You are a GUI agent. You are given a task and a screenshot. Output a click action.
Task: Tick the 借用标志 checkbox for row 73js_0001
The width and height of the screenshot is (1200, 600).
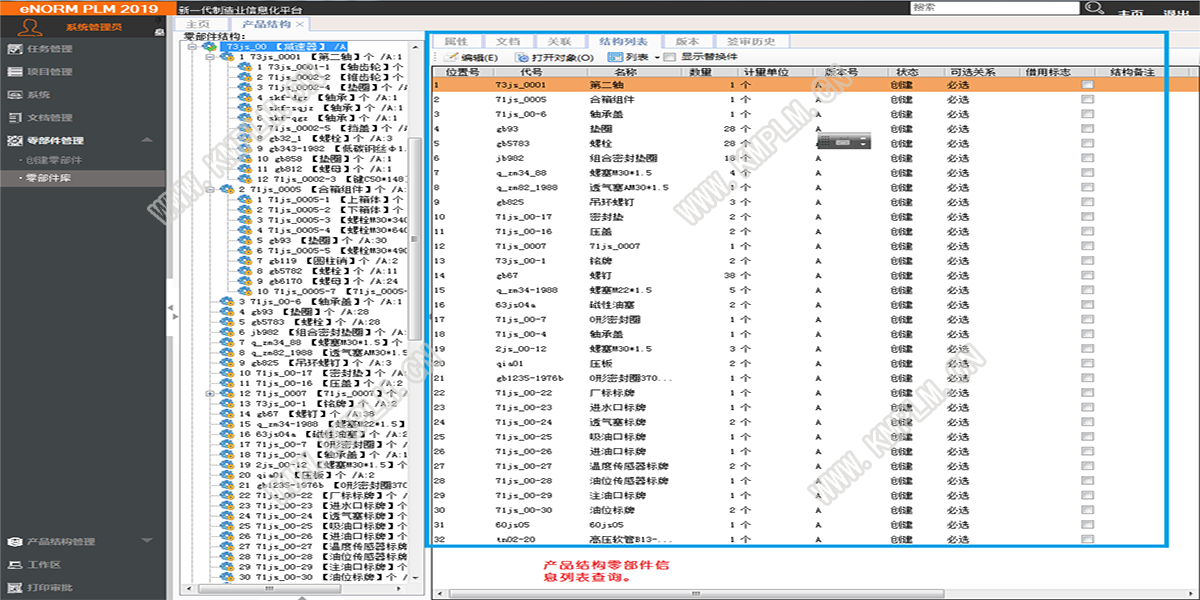1087,85
